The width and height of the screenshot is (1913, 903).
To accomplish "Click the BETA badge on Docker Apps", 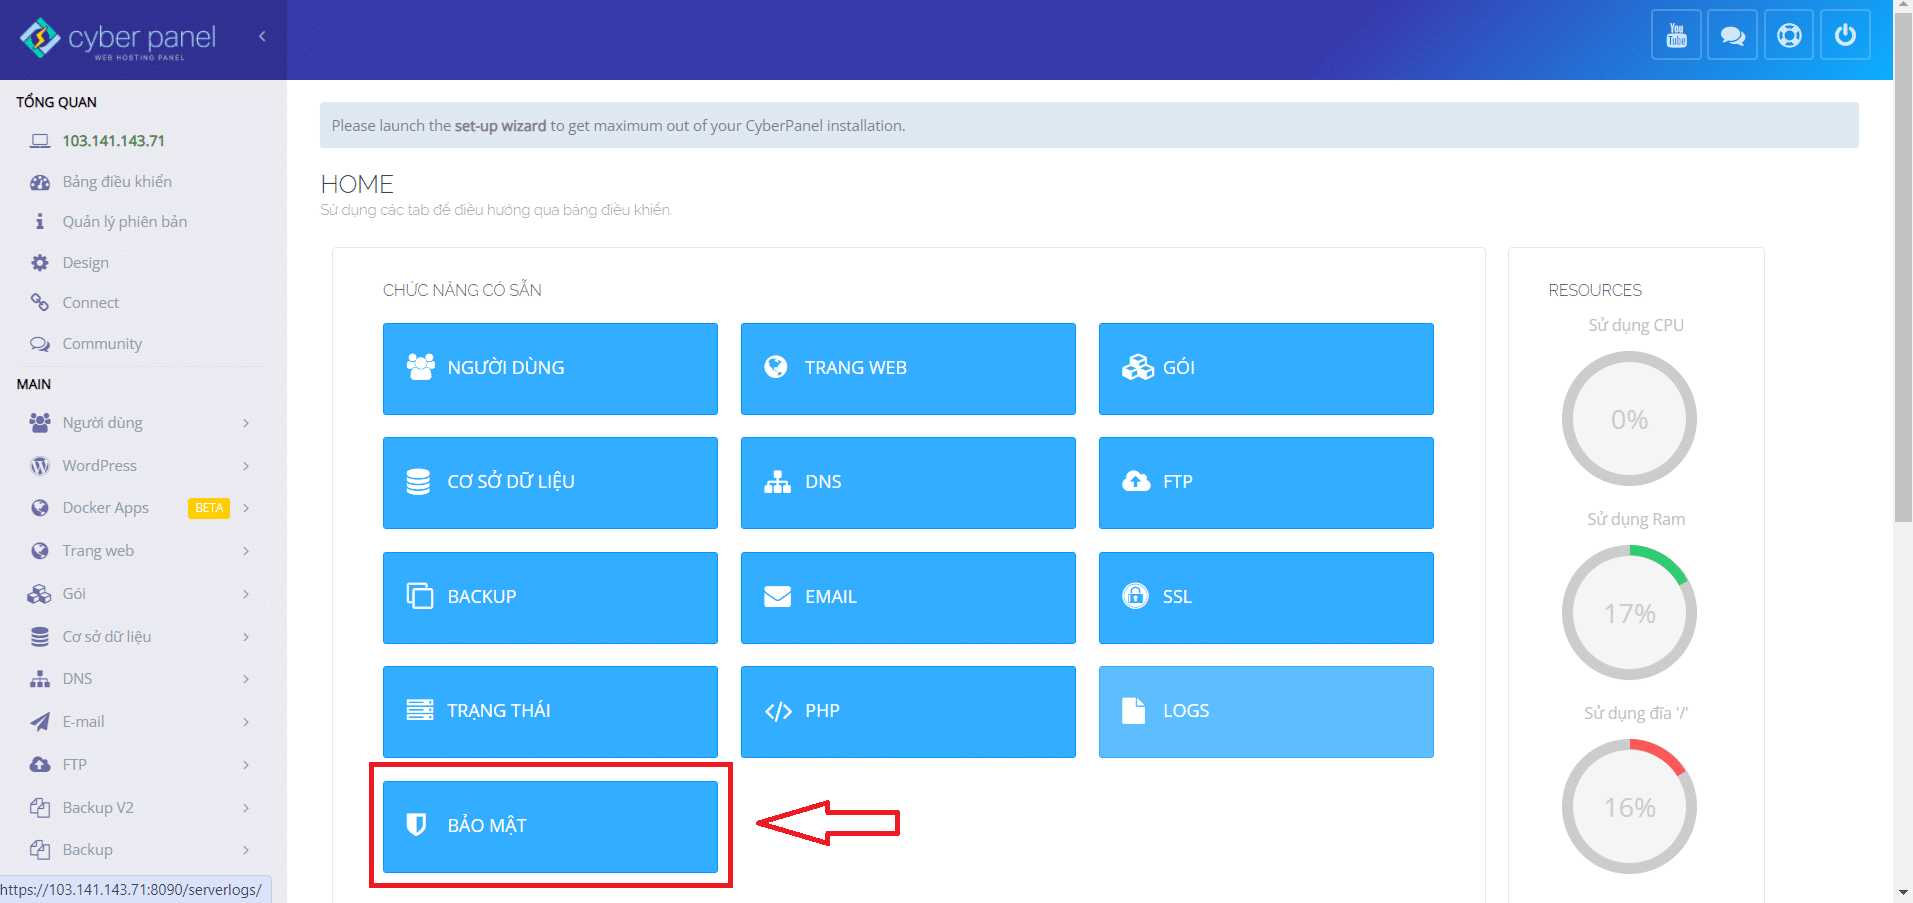I will point(209,508).
